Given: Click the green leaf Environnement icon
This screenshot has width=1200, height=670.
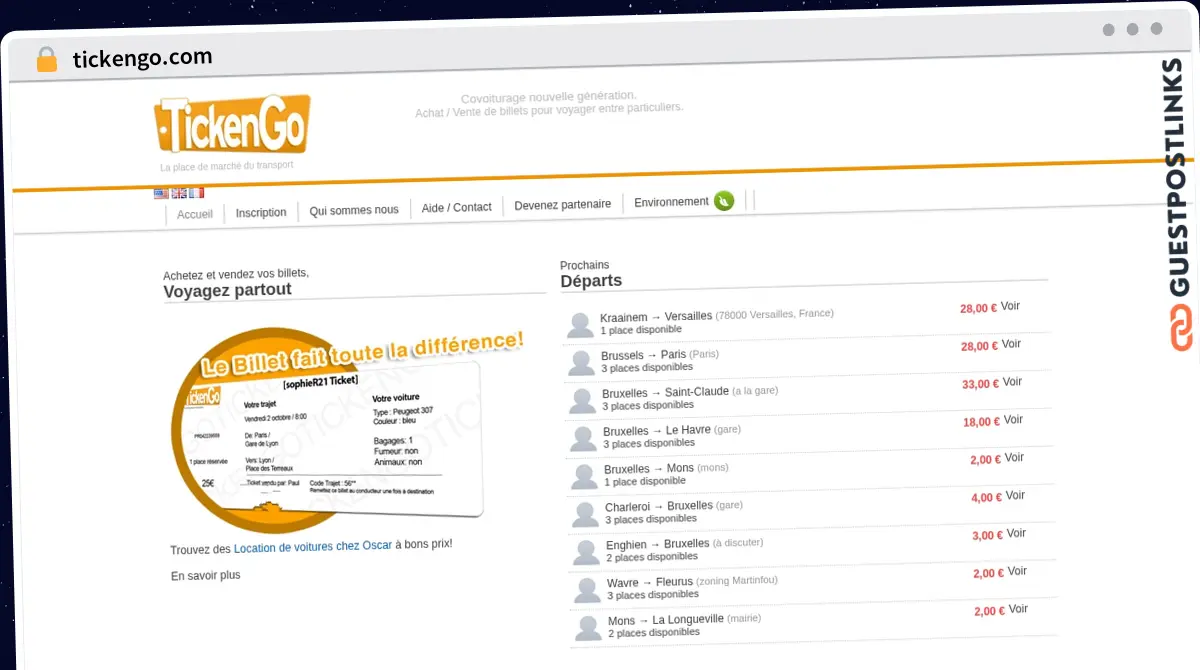Looking at the screenshot, I should pyautogui.click(x=724, y=201).
